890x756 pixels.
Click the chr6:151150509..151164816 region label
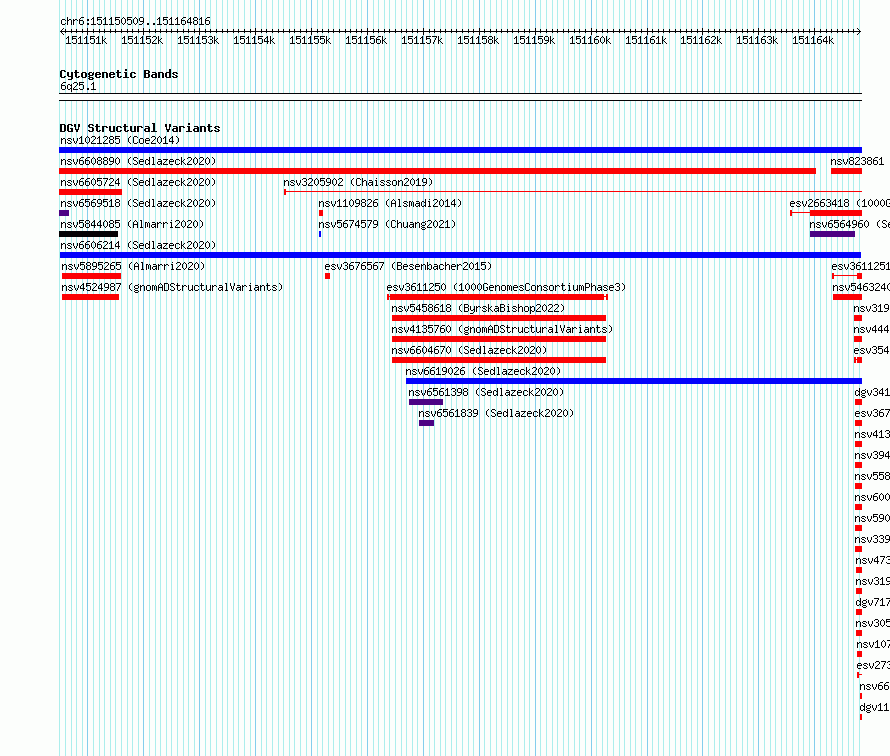(135, 21)
